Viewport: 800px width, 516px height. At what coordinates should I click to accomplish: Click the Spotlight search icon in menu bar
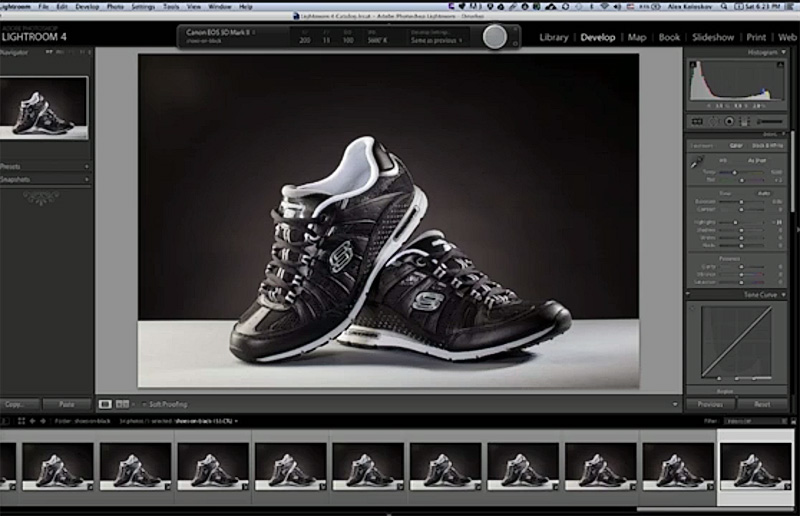pos(724,7)
